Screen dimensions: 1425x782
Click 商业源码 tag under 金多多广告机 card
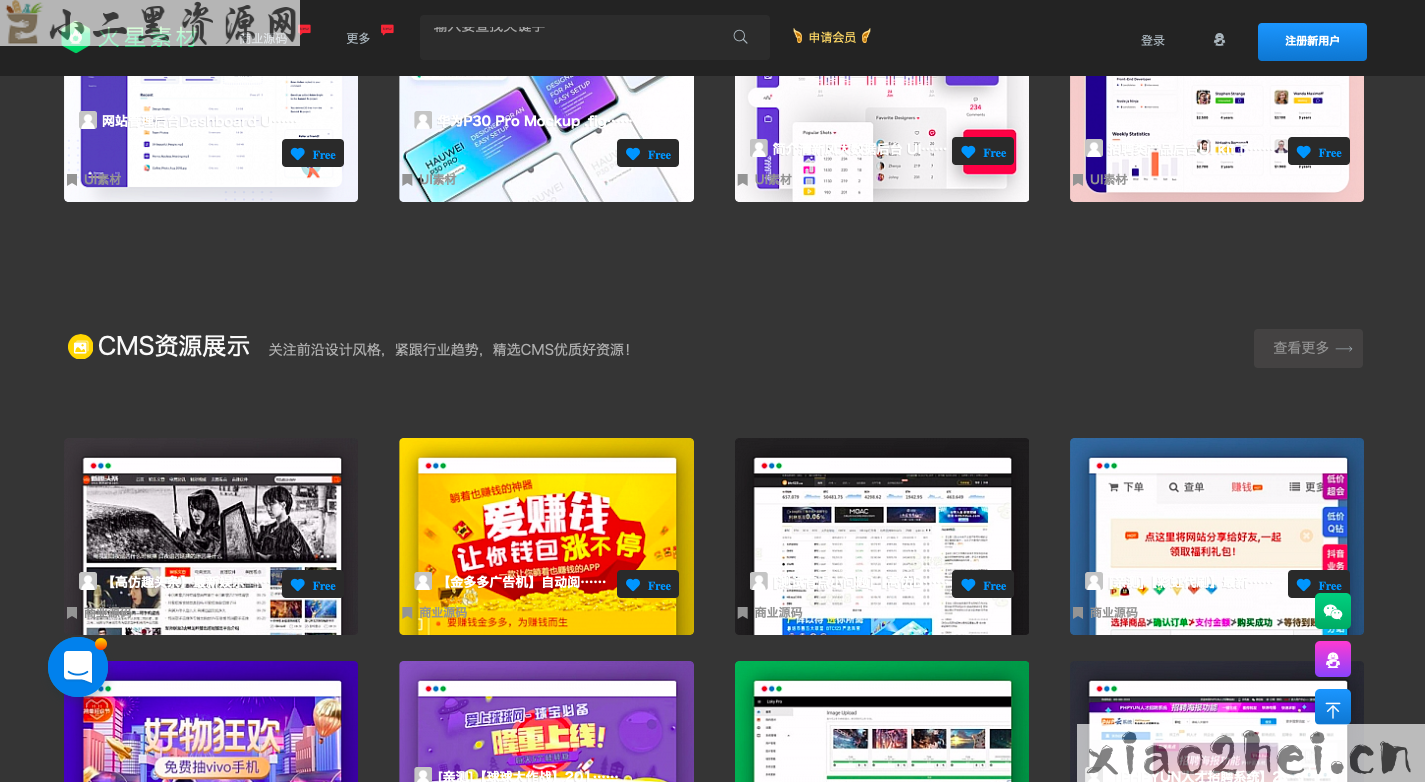(x=443, y=612)
